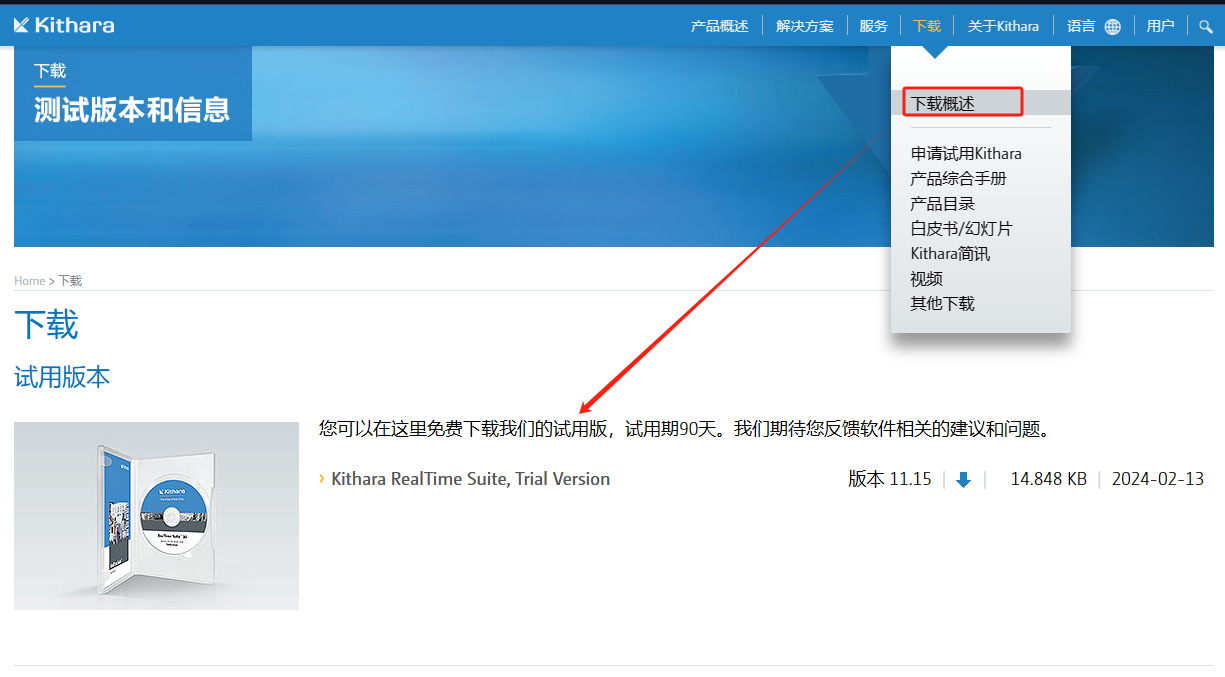Click the 版本 11.15 text
This screenshot has height=677, width=1225.
(889, 479)
